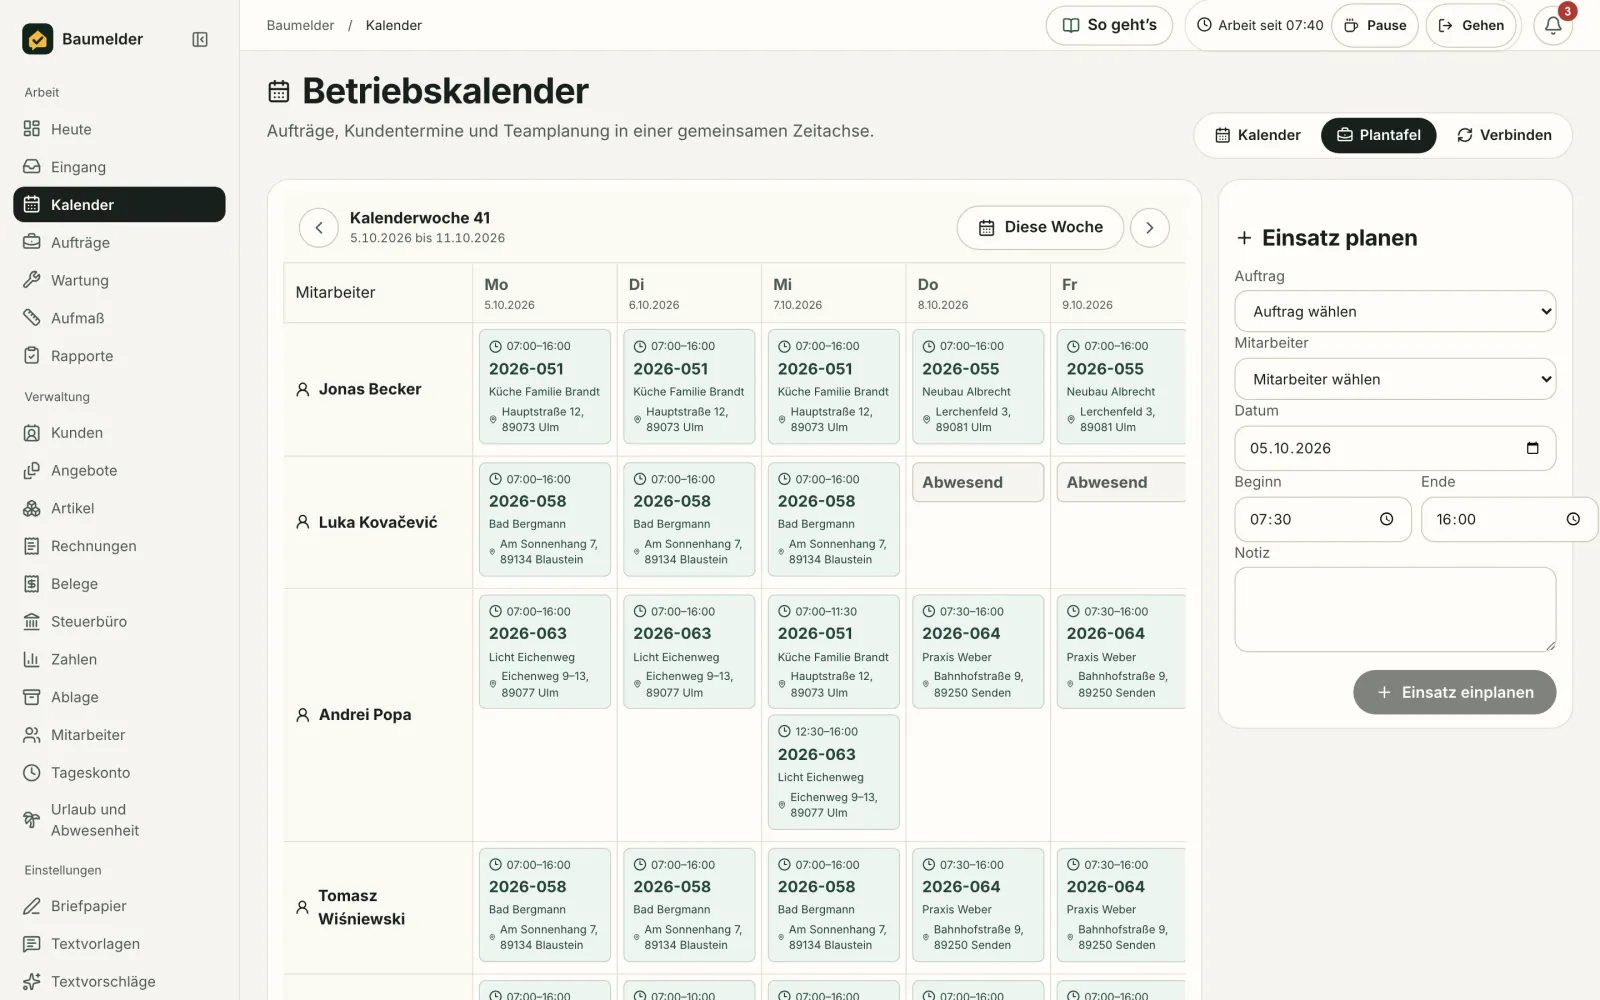1600x1000 pixels.
Task: Open Tomasz Wiśniewski Monday job 2026-058
Action: pyautogui.click(x=545, y=905)
